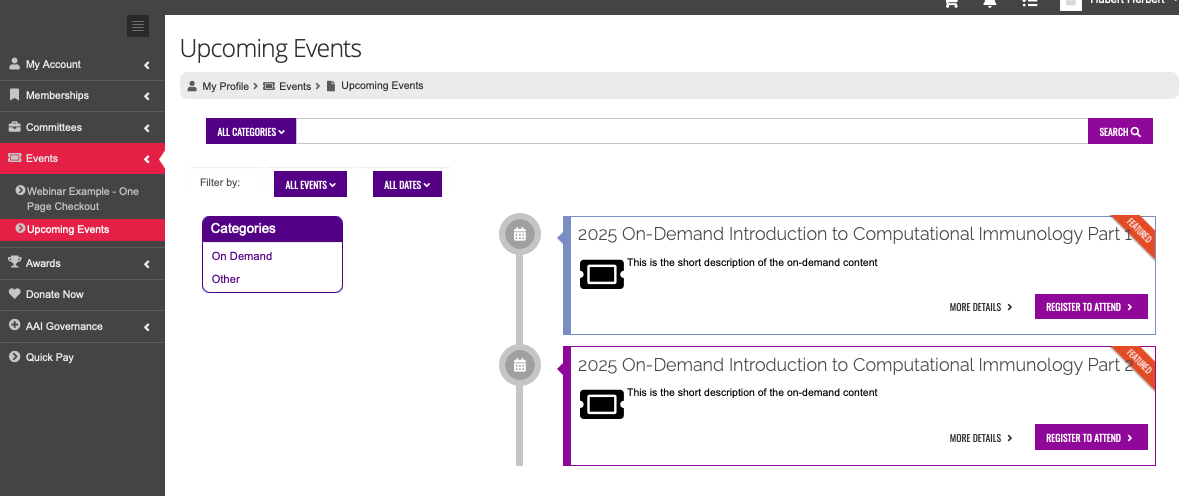Click the task list icon in header
The height and width of the screenshot is (496, 1179).
pos(1029,3)
